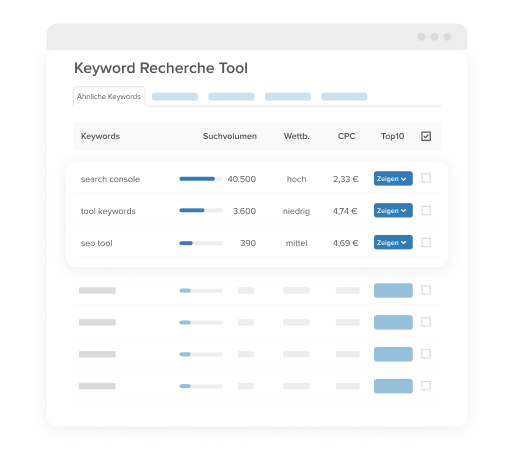Select the search console keyword text
This screenshot has width=514, height=451.
click(110, 179)
